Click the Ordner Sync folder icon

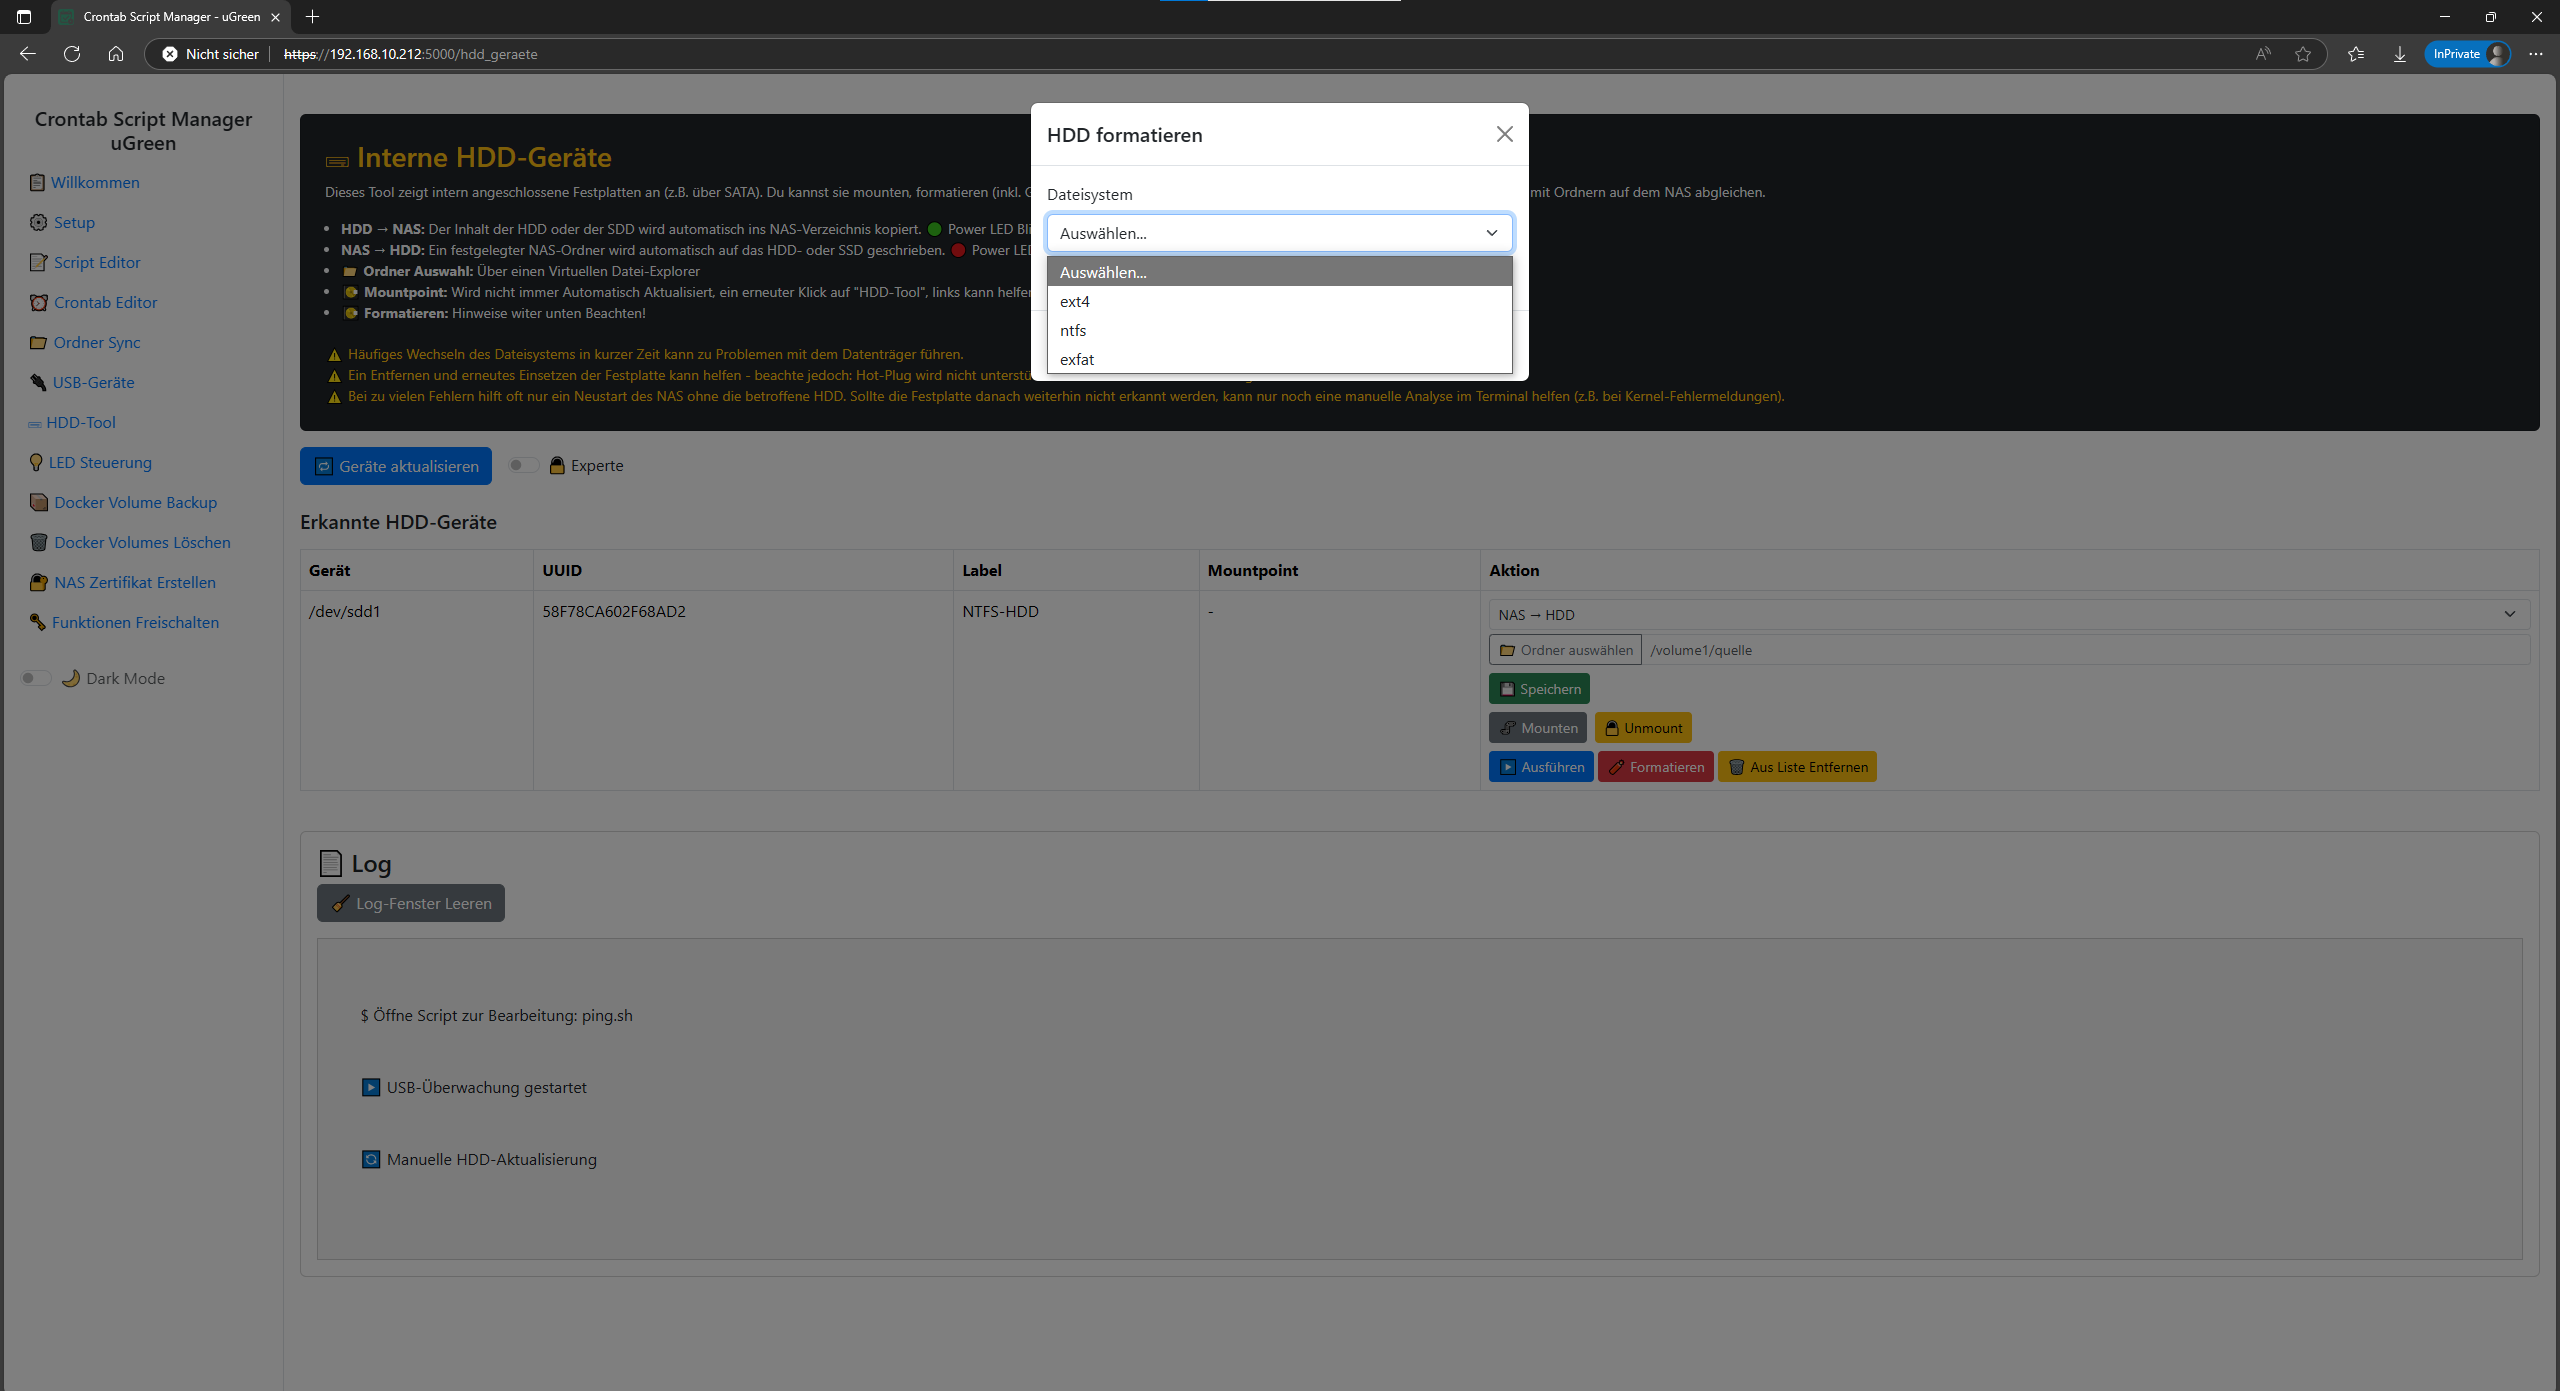(x=38, y=342)
